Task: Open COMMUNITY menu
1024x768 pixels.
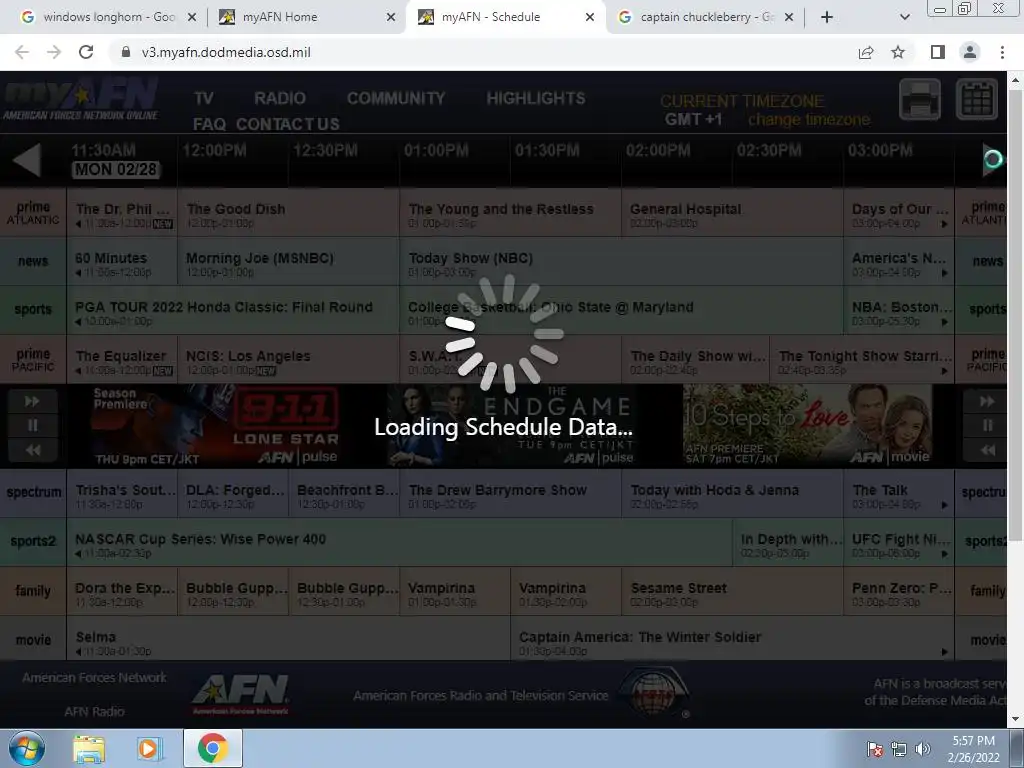Action: pos(396,98)
